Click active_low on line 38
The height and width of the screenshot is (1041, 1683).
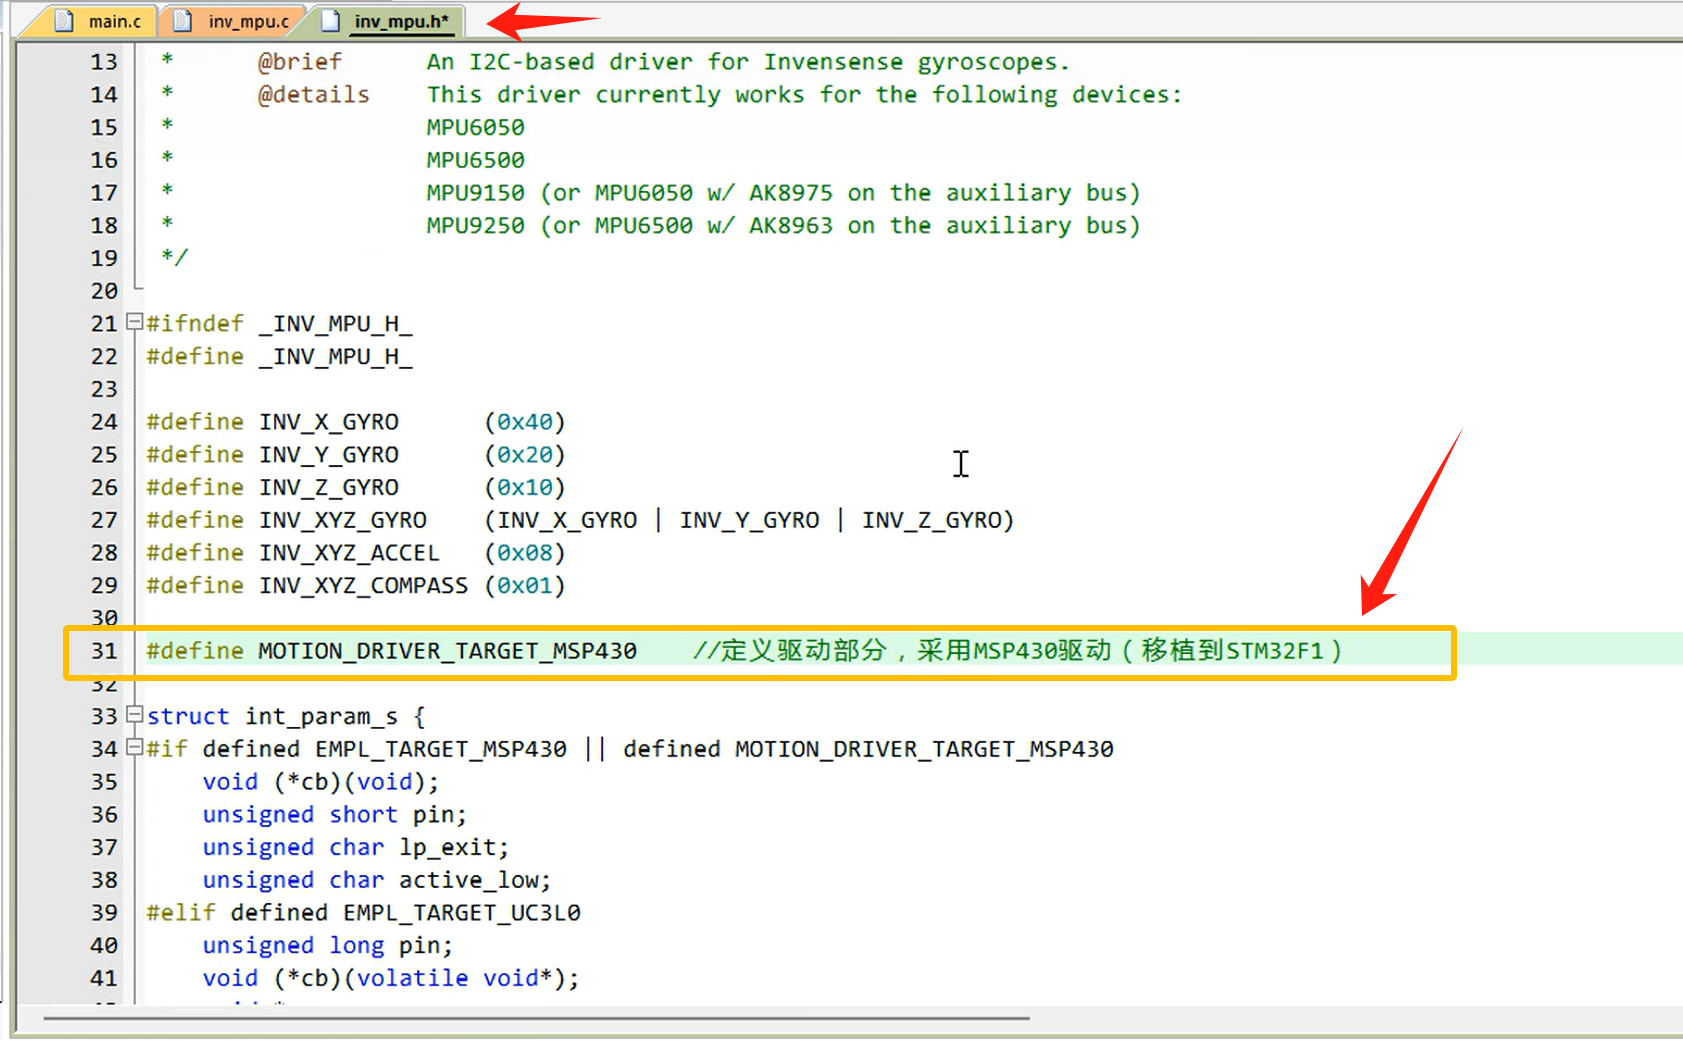(x=469, y=880)
